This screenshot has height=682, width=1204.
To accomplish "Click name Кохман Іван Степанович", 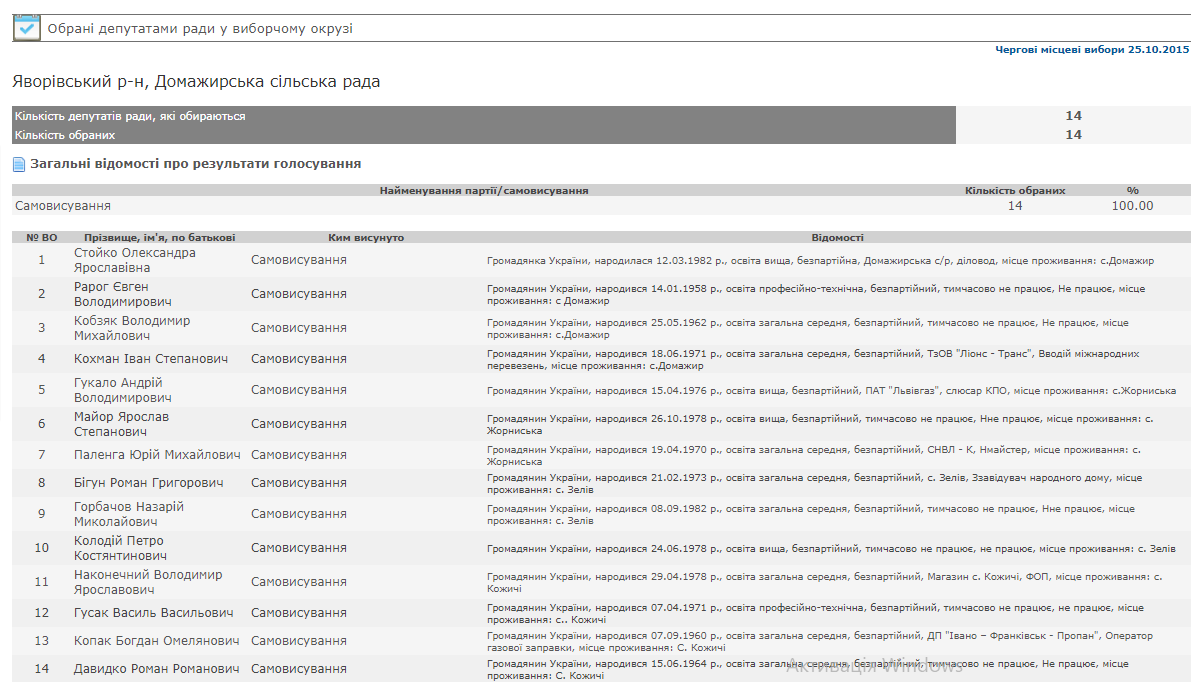I will 151,359.
